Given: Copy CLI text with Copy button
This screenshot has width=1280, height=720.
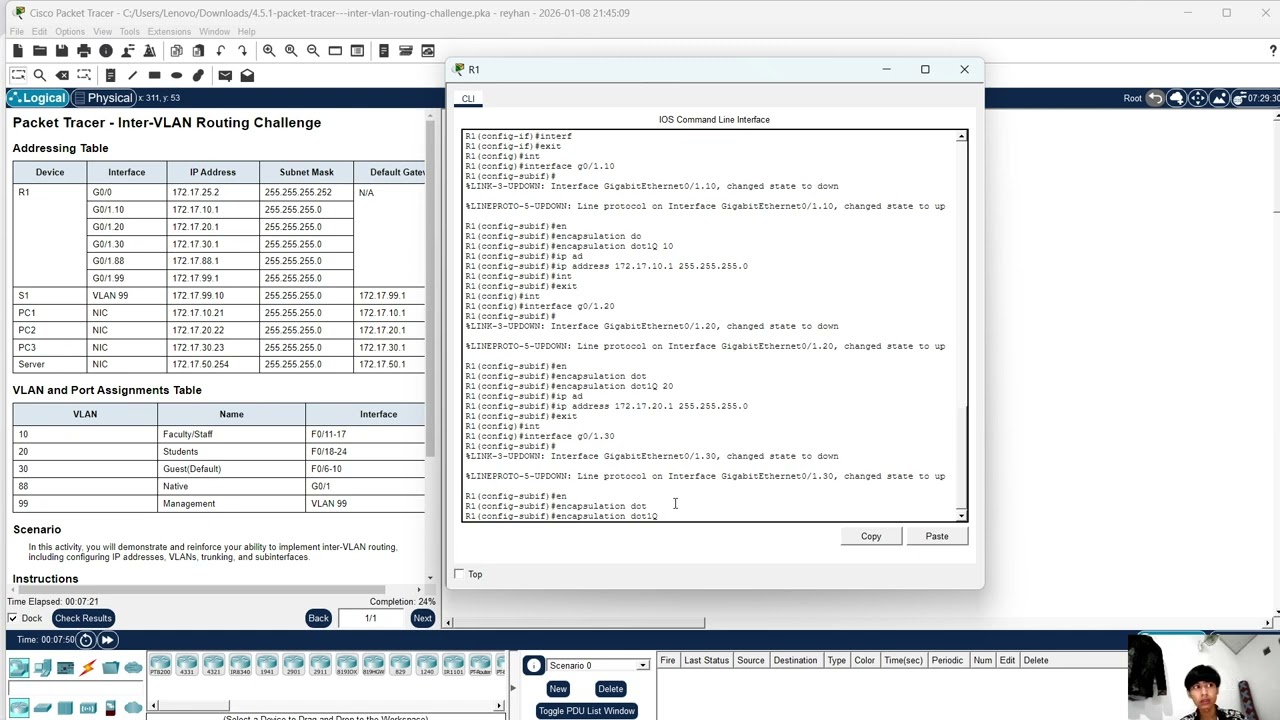Looking at the screenshot, I should 871,536.
